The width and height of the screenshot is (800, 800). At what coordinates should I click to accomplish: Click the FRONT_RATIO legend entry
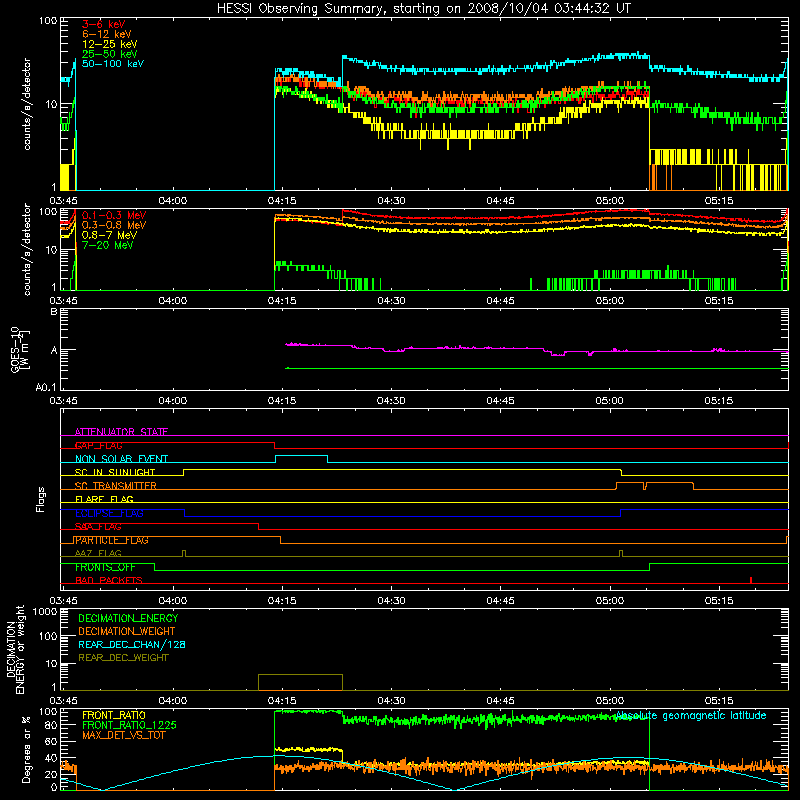[114, 715]
